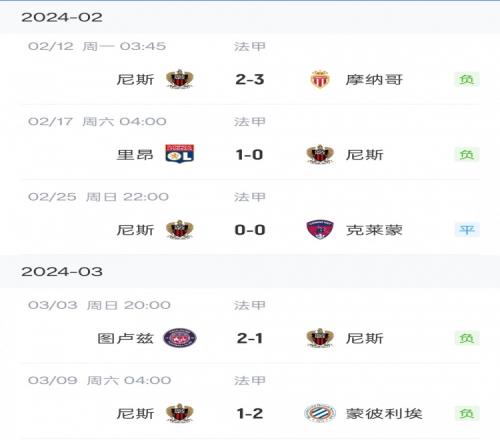Image resolution: width=500 pixels, height=440 pixels.
Task: Click the loss badge on Montpellier match
Action: coord(467,413)
